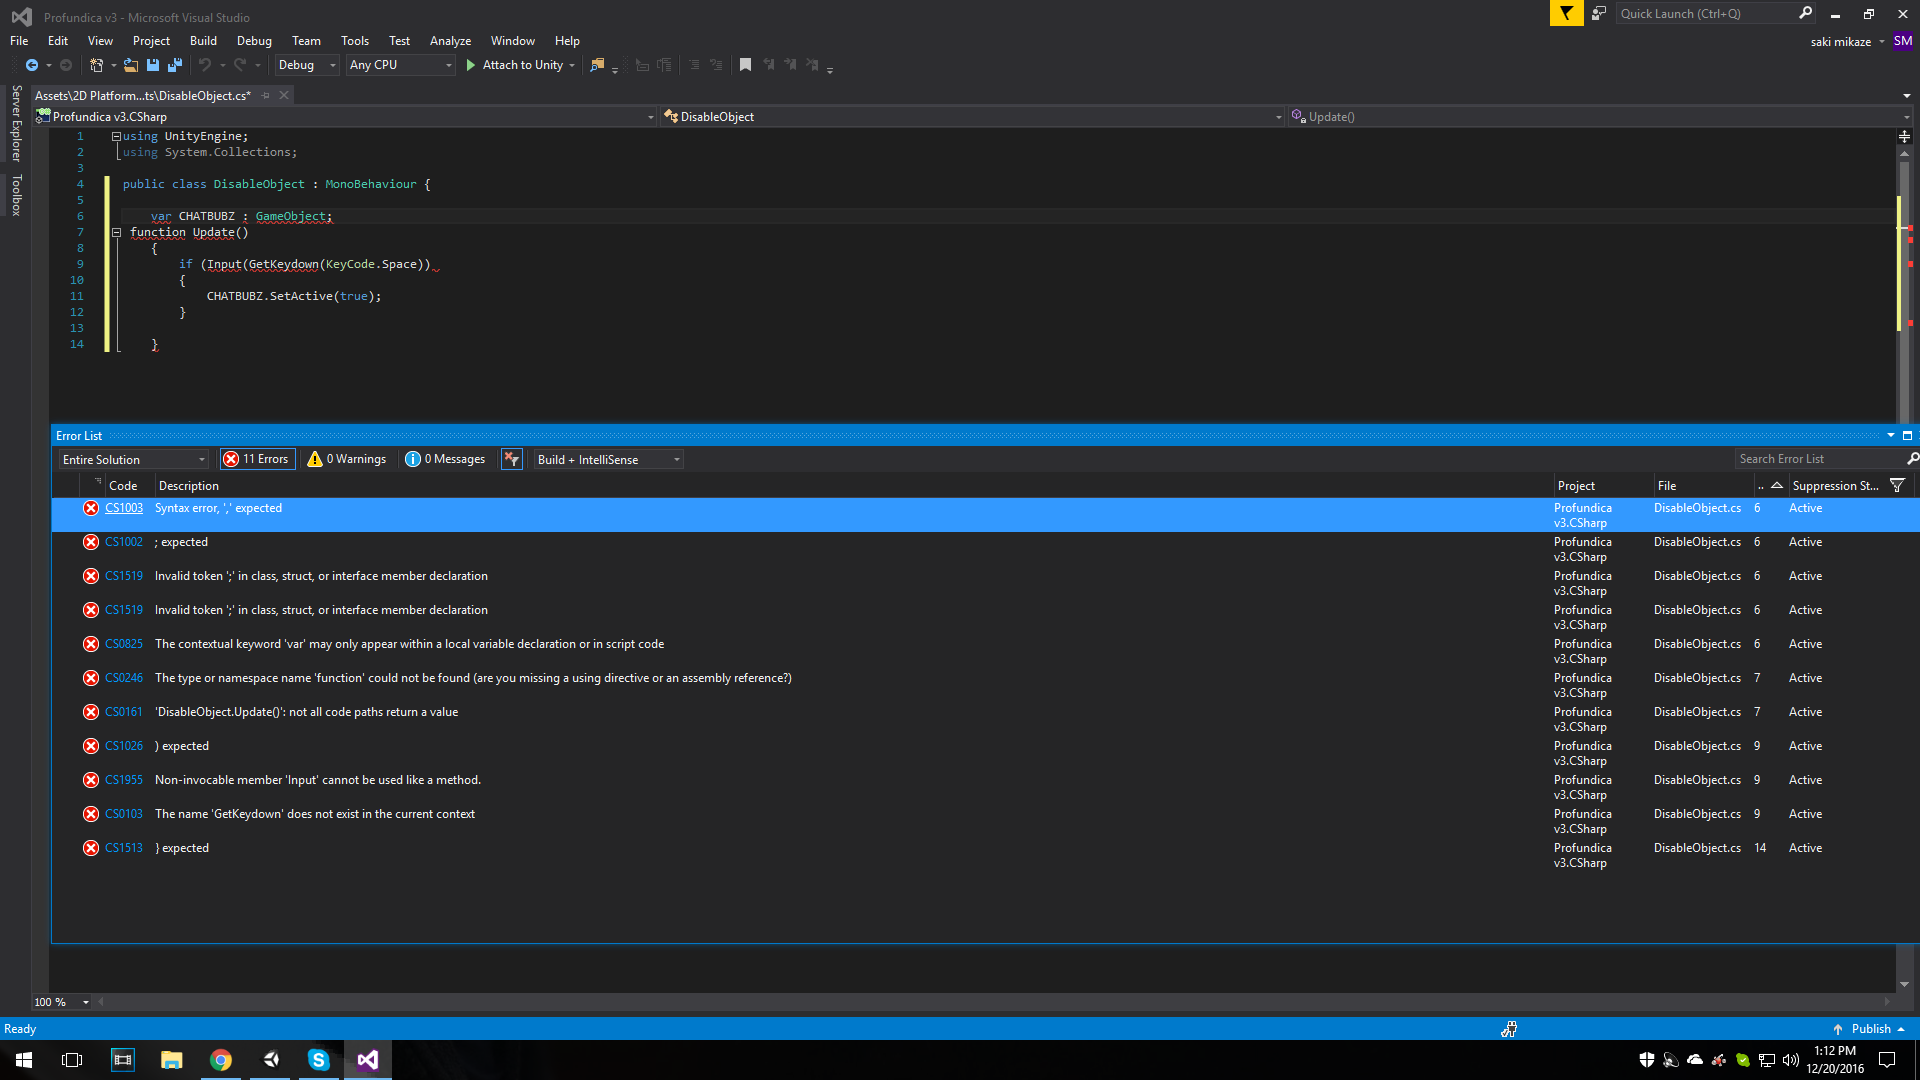This screenshot has width=1920, height=1080.
Task: Open the Update() member dropdown
Action: tap(1600, 117)
